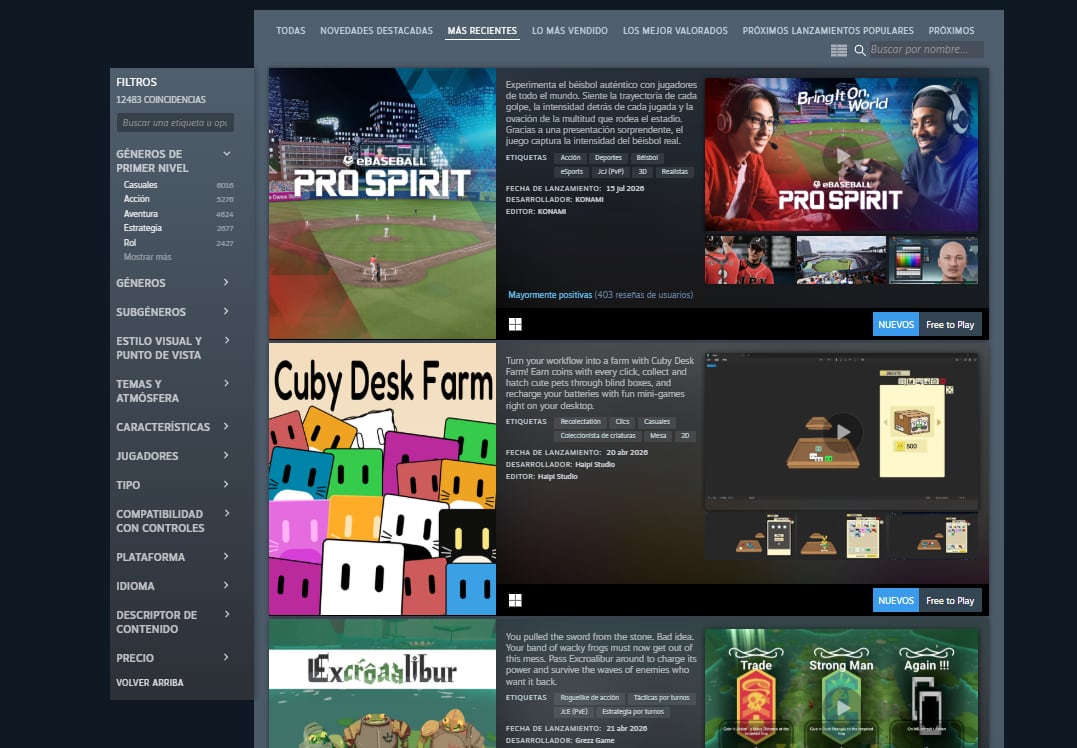Toggle the Estrategia genre filter
The image size is (1077, 748).
pos(144,227)
